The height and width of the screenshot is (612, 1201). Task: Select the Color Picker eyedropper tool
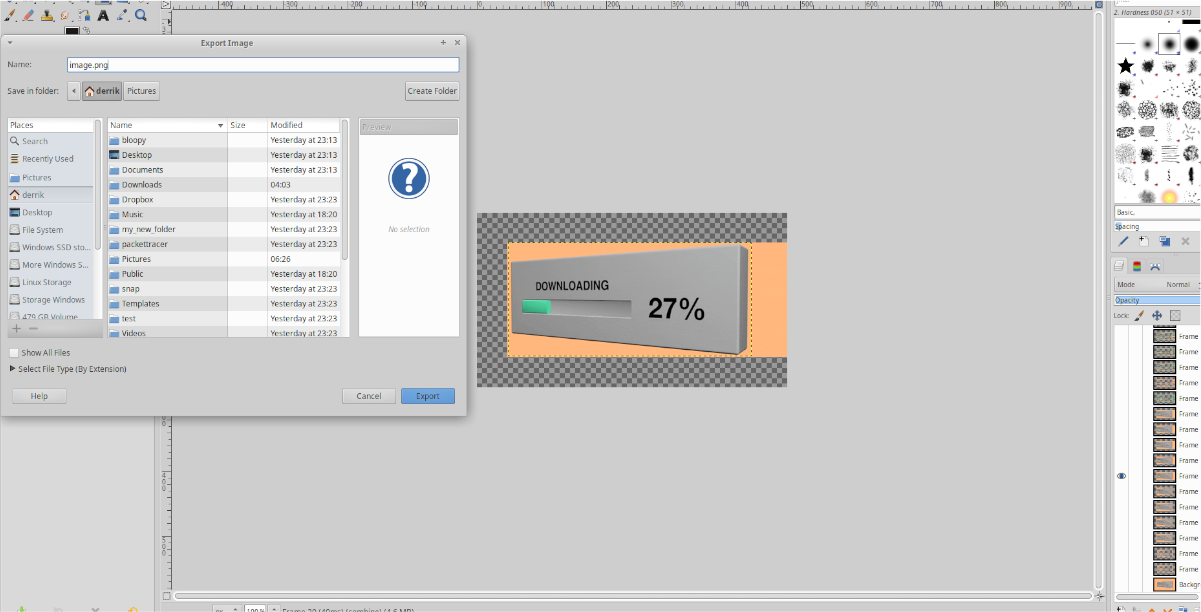pyautogui.click(x=122, y=15)
